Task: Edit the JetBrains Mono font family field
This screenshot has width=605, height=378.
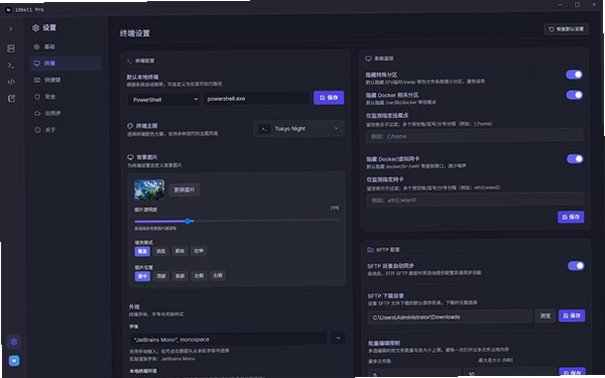Action: pyautogui.click(x=228, y=339)
